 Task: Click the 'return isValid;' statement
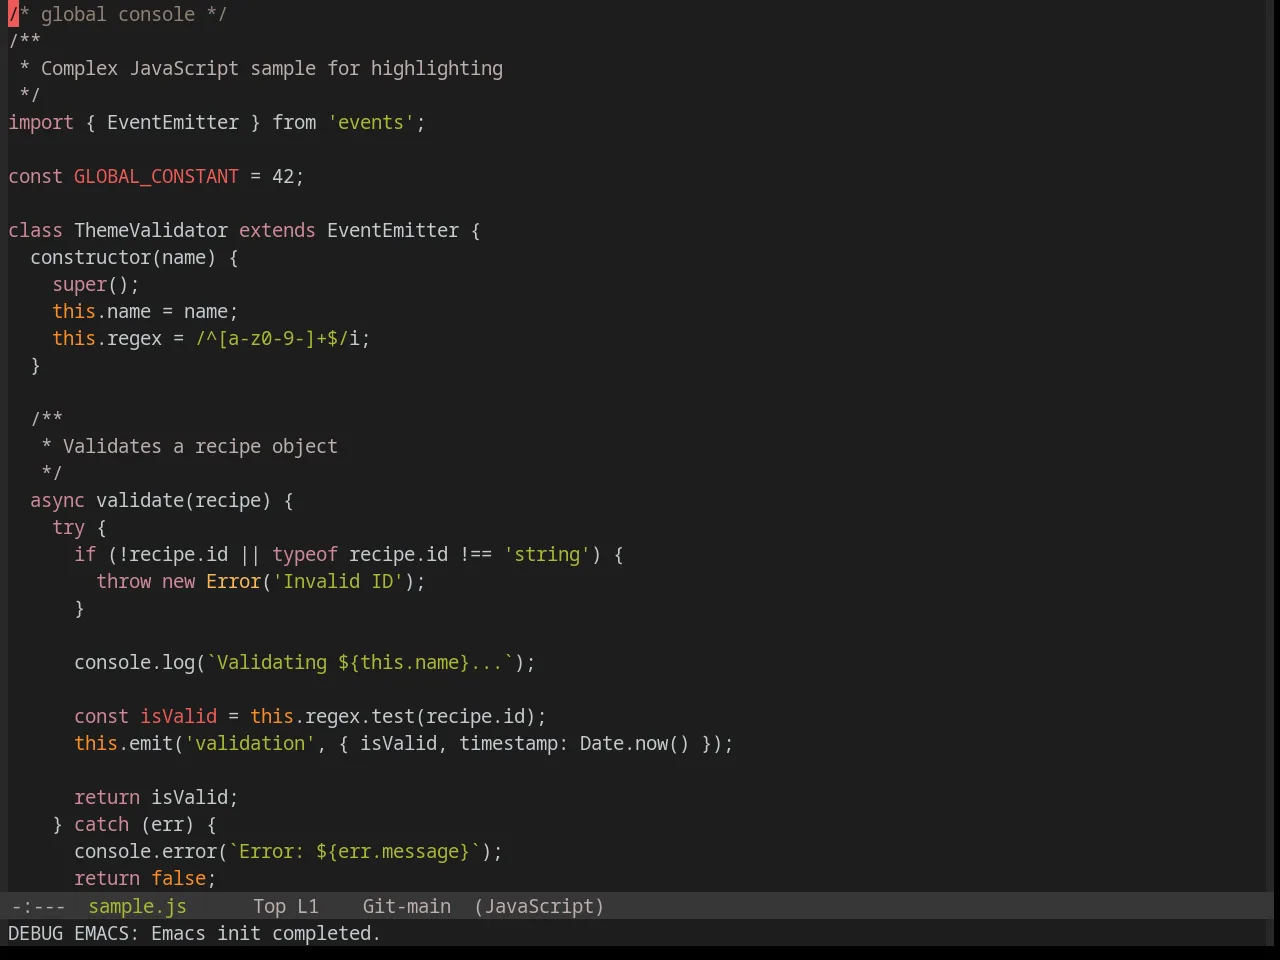(156, 797)
